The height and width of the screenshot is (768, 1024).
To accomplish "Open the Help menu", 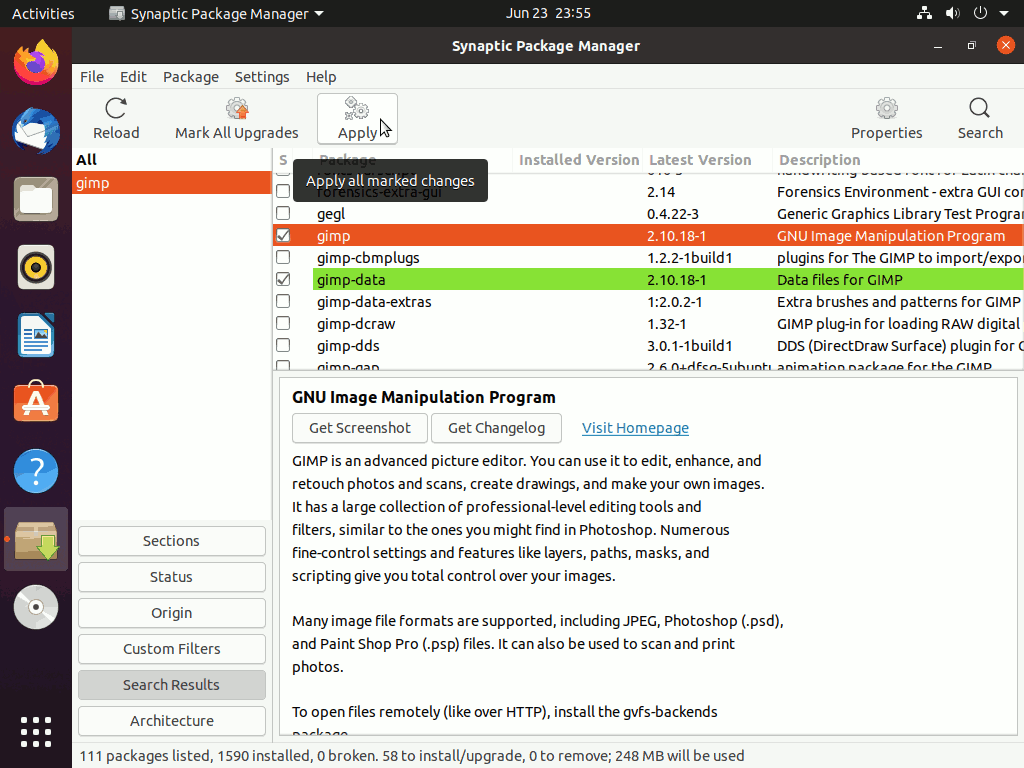I will [321, 76].
